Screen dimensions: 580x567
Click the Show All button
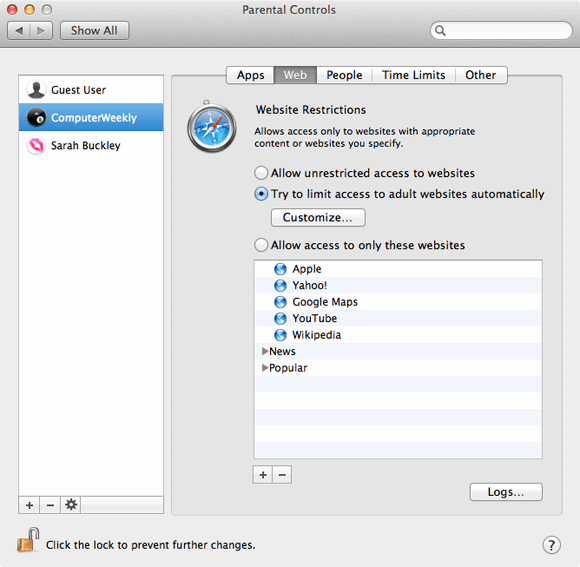coord(94,30)
